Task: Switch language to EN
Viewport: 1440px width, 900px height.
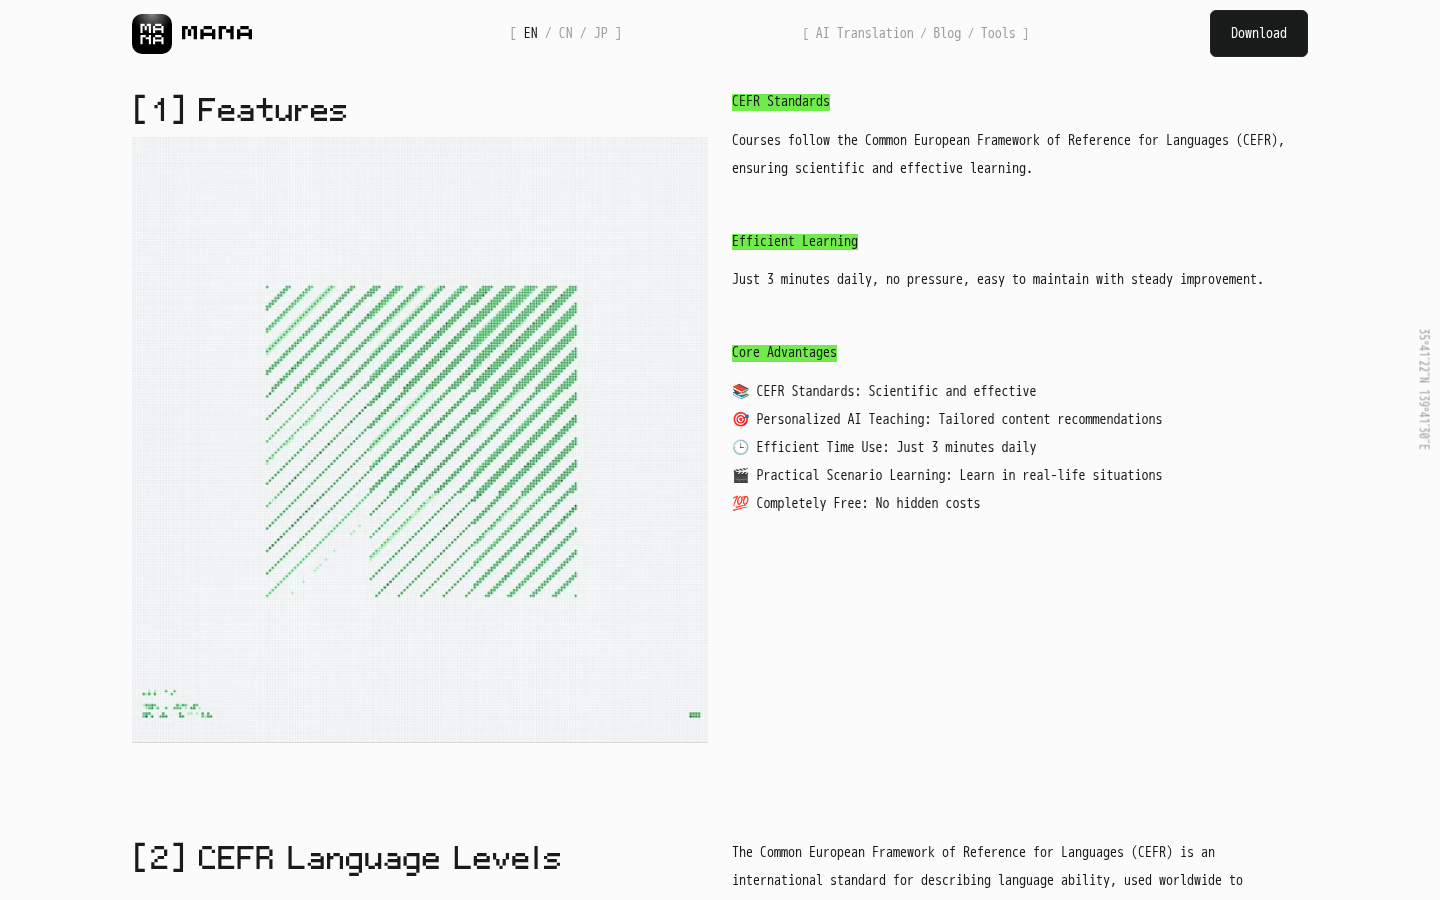Action: [531, 33]
